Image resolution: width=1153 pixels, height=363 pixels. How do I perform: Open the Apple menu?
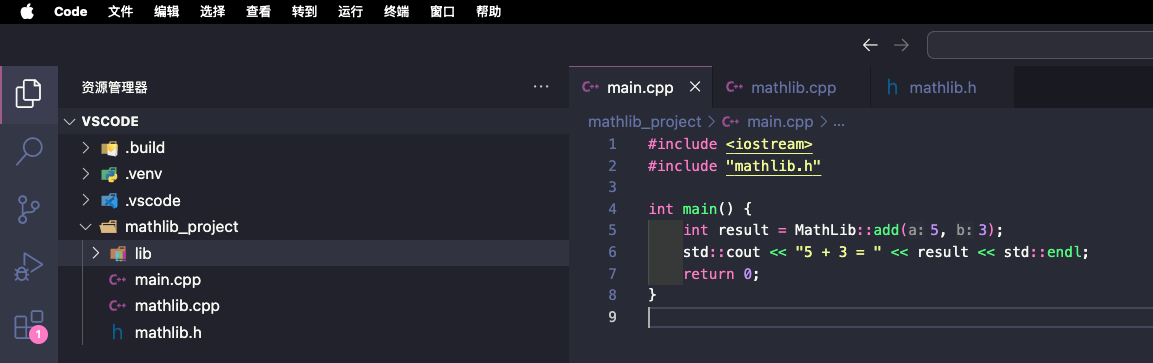[27, 11]
